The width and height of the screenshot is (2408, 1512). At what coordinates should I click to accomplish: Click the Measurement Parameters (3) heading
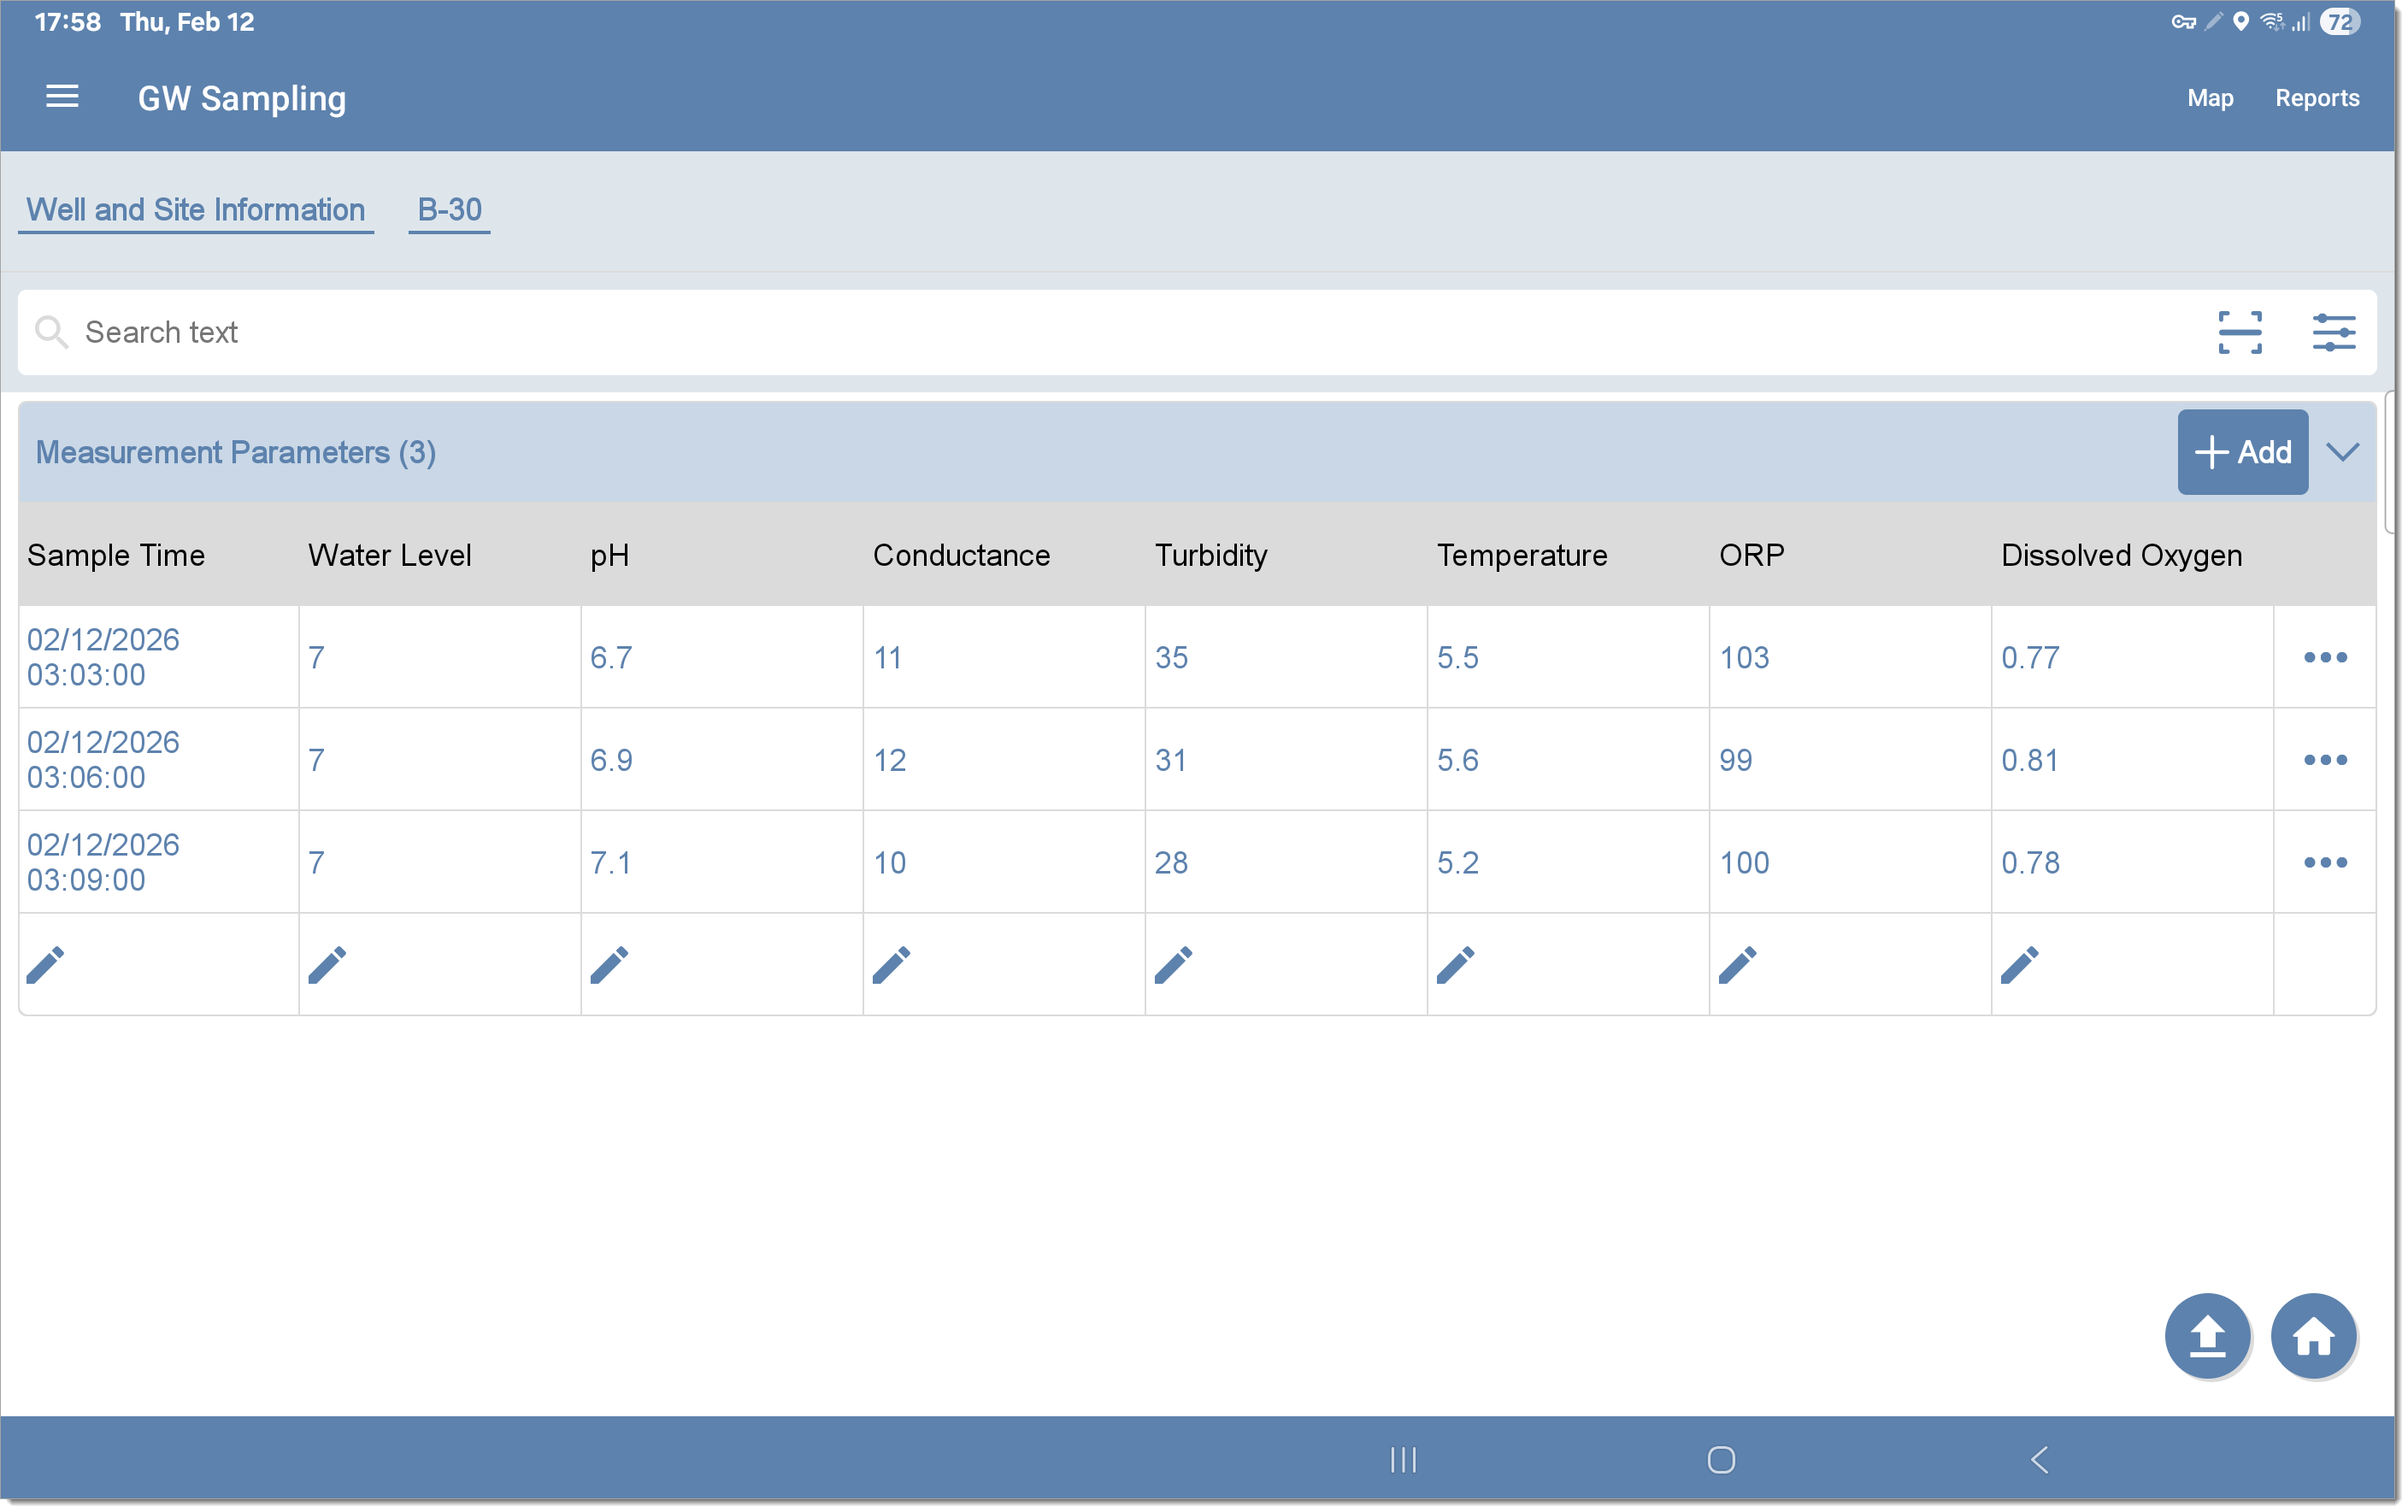click(x=235, y=452)
